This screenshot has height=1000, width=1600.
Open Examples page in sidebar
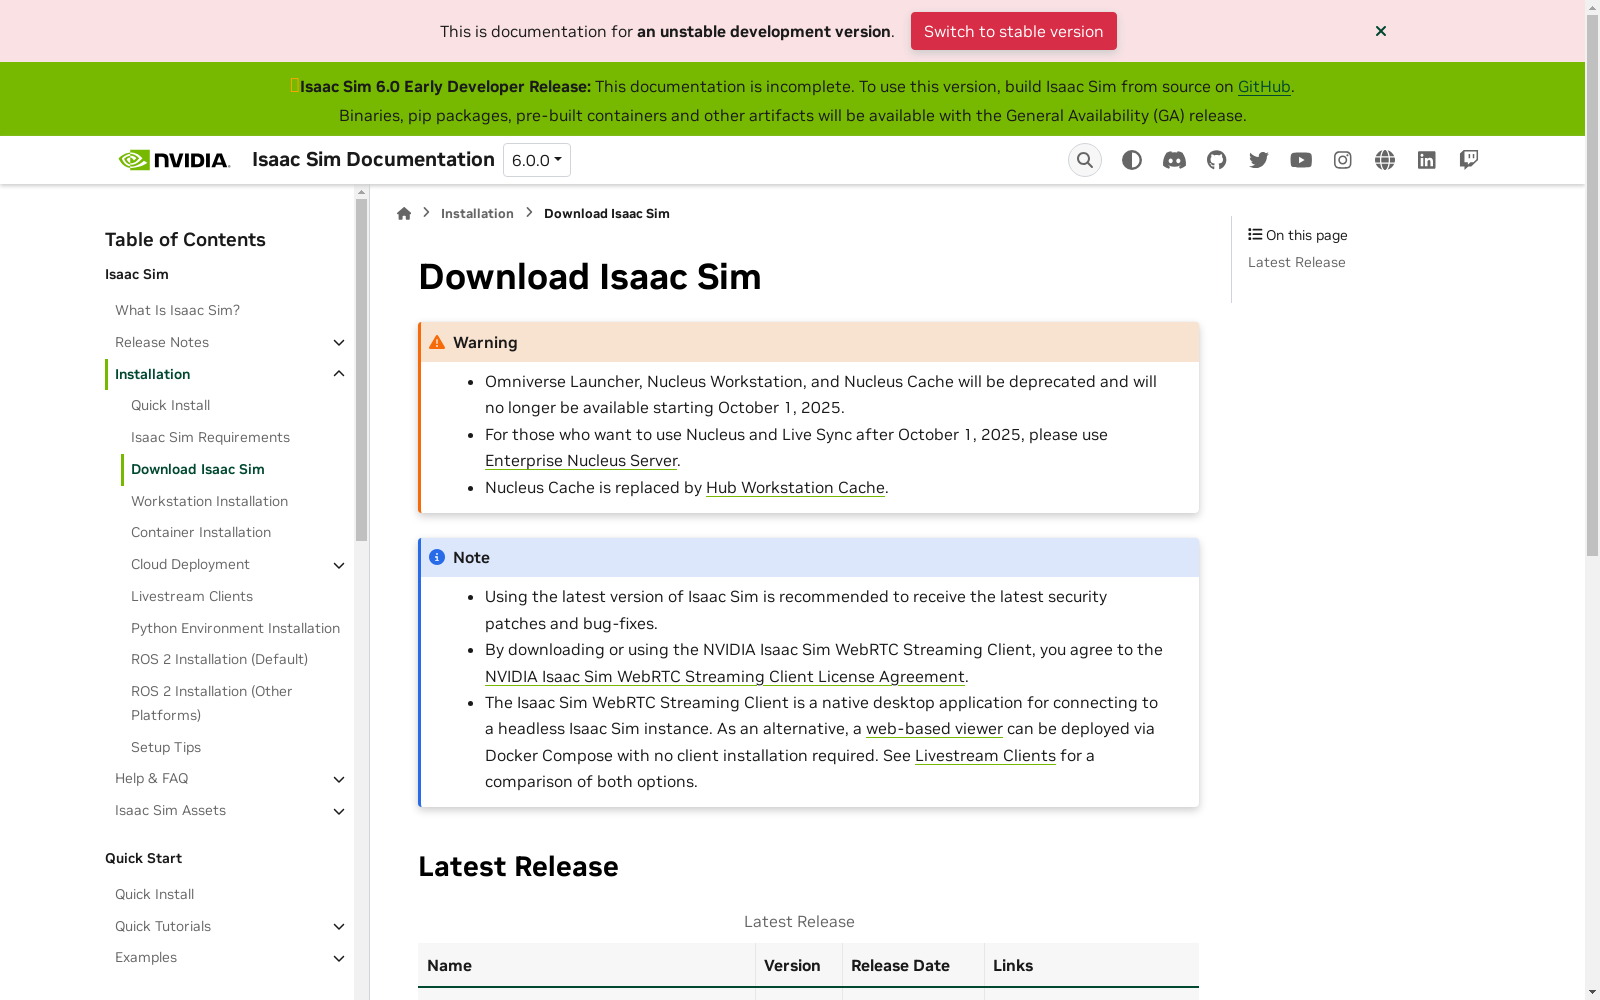146,957
